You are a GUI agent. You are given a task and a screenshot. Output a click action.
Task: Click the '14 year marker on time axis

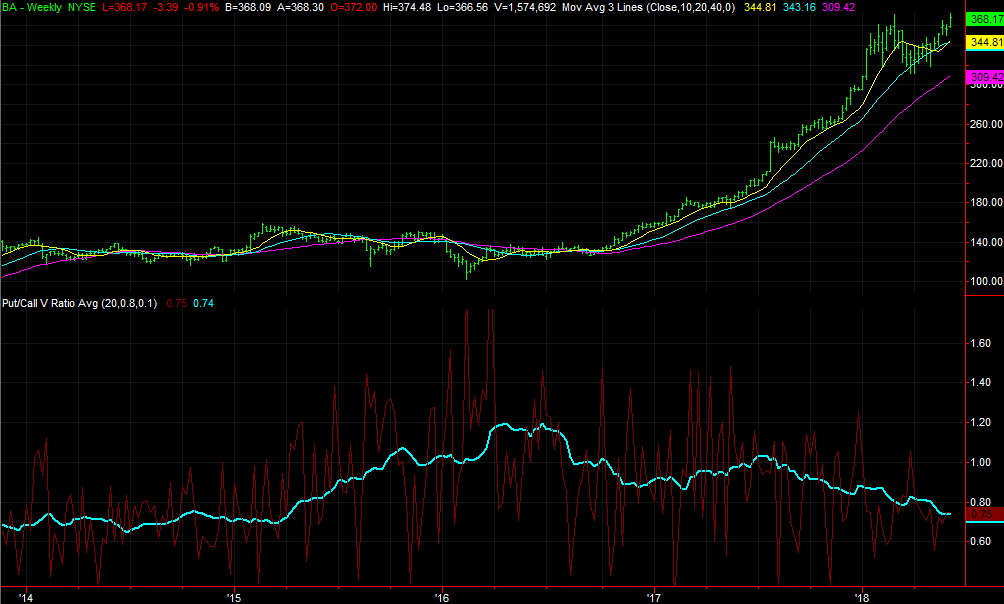pyautogui.click(x=26, y=598)
